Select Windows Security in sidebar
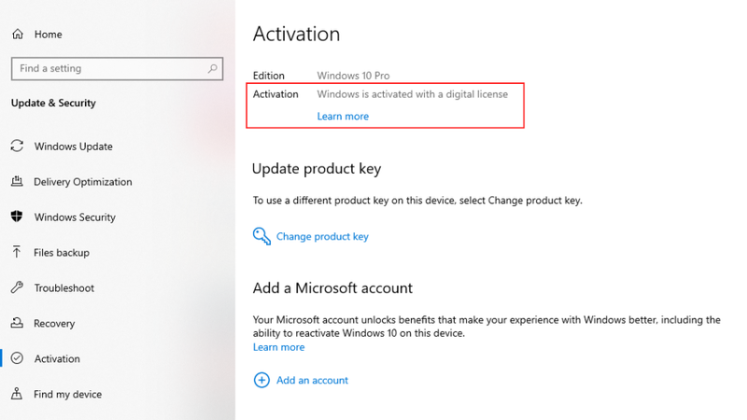This screenshot has width=747, height=420. click(75, 217)
